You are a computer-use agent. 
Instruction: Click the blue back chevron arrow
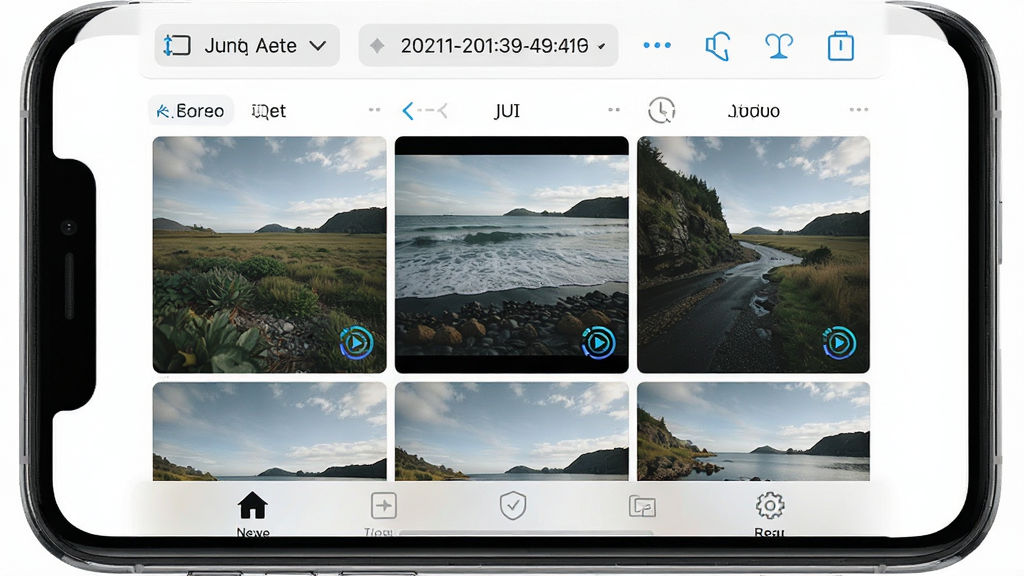(x=408, y=111)
